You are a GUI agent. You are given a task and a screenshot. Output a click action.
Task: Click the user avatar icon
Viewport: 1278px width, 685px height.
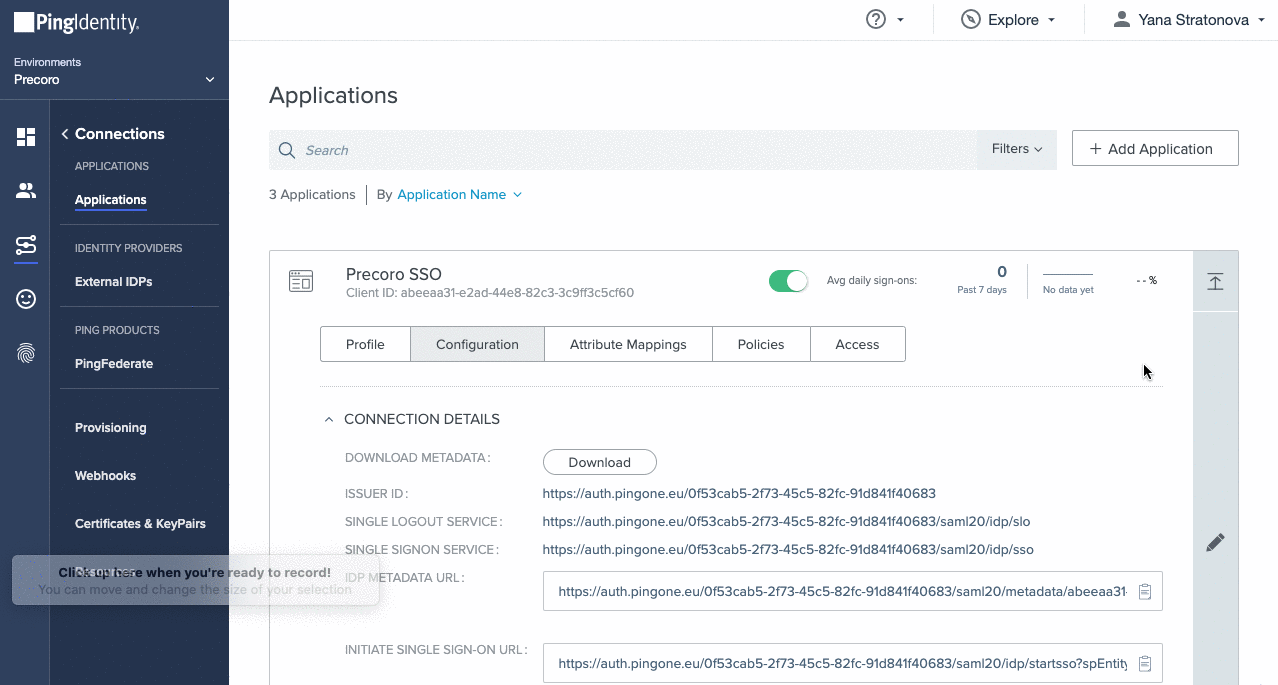(1121, 19)
